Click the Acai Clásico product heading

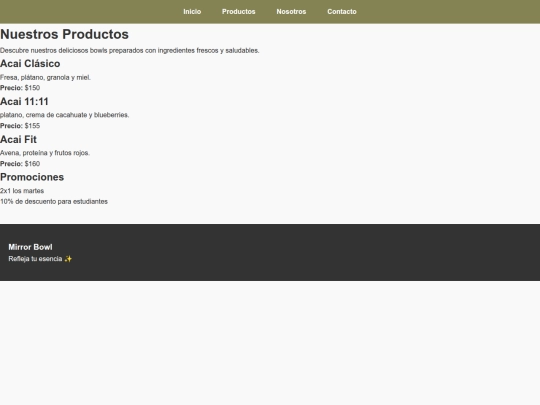[30, 64]
